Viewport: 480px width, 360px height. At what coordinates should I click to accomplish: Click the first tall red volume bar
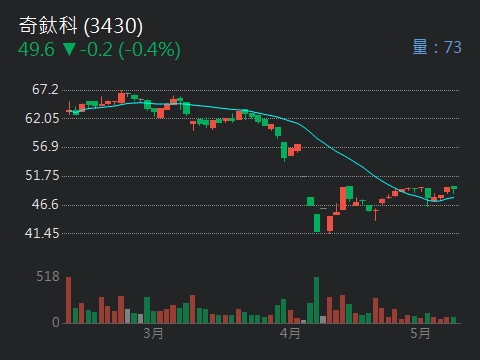click(68, 300)
